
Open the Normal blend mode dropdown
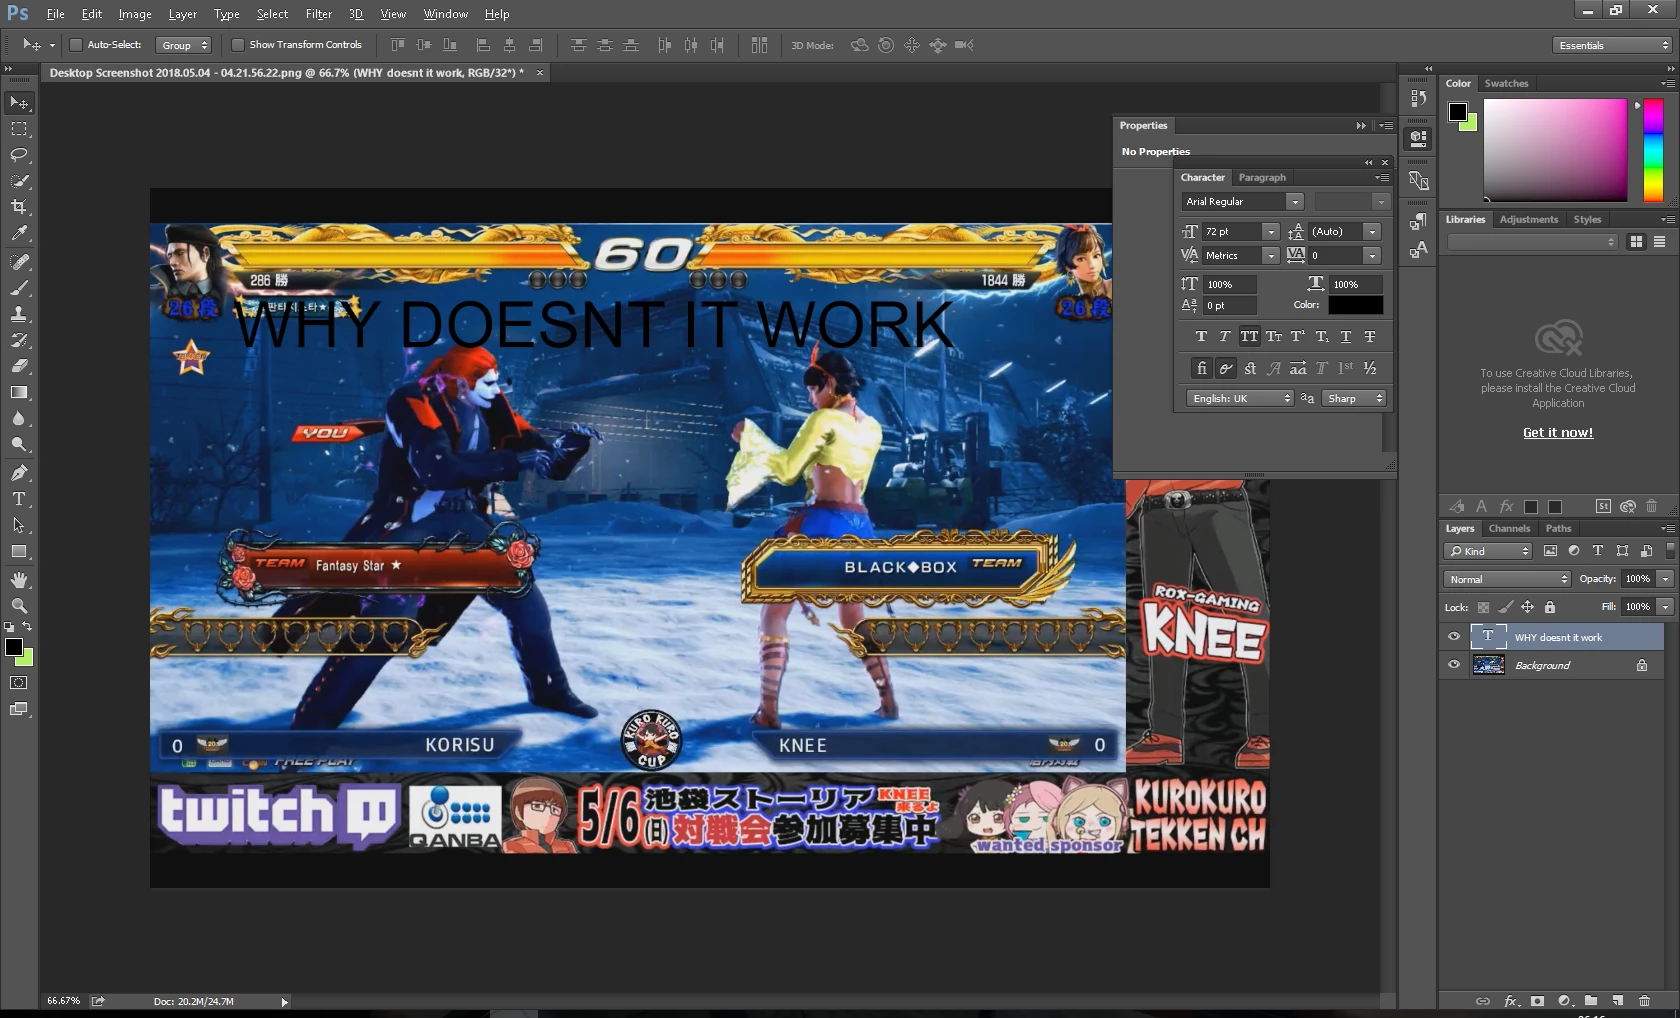point(1508,579)
